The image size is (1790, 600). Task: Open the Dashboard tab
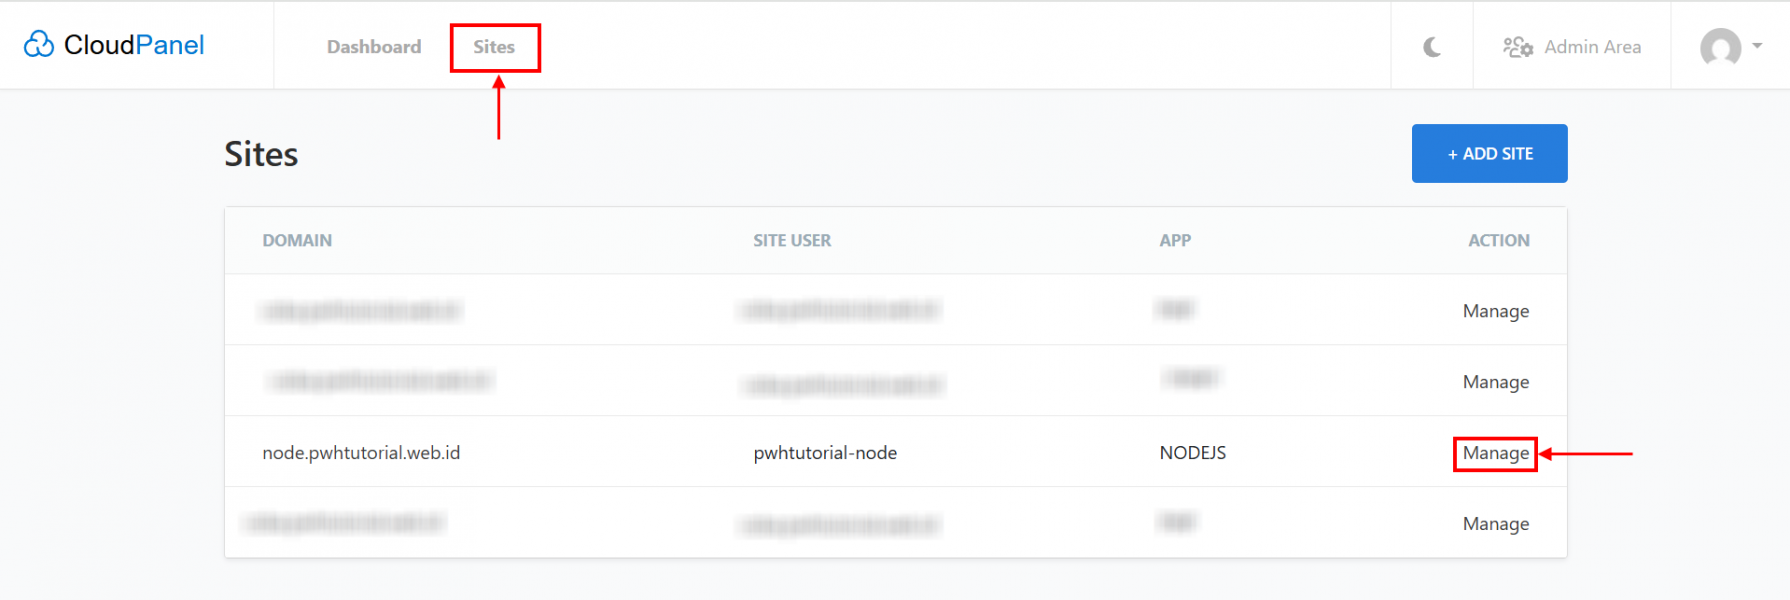pos(374,47)
